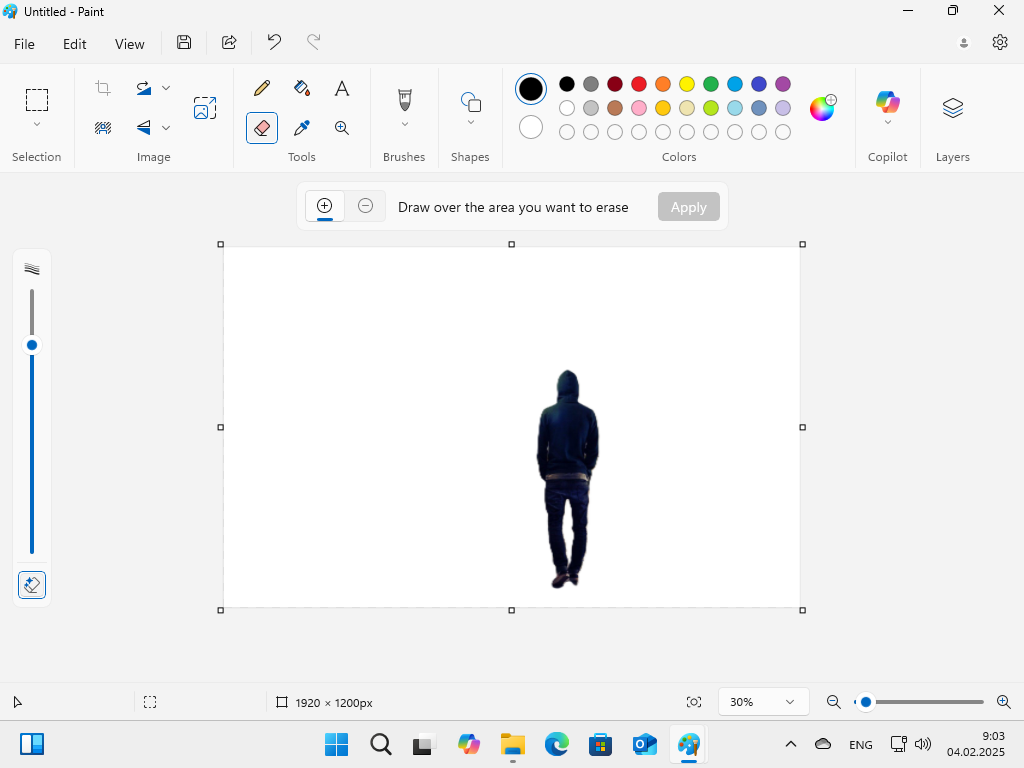Pick the red color swatch
The width and height of the screenshot is (1024, 768).
(639, 84)
